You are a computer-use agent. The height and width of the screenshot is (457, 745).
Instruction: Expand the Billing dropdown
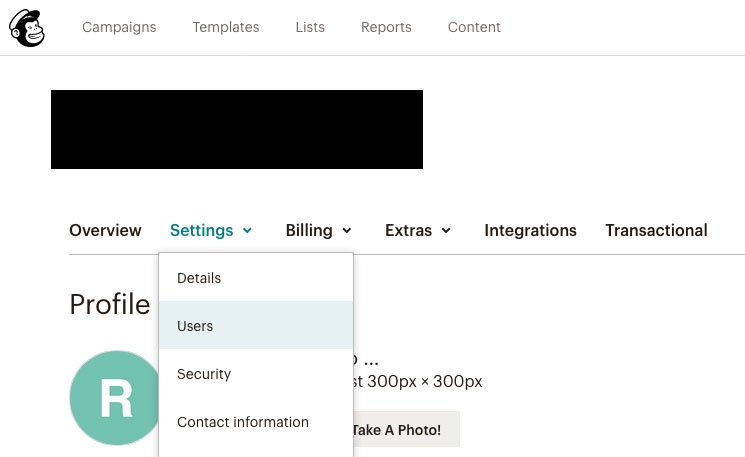(318, 230)
